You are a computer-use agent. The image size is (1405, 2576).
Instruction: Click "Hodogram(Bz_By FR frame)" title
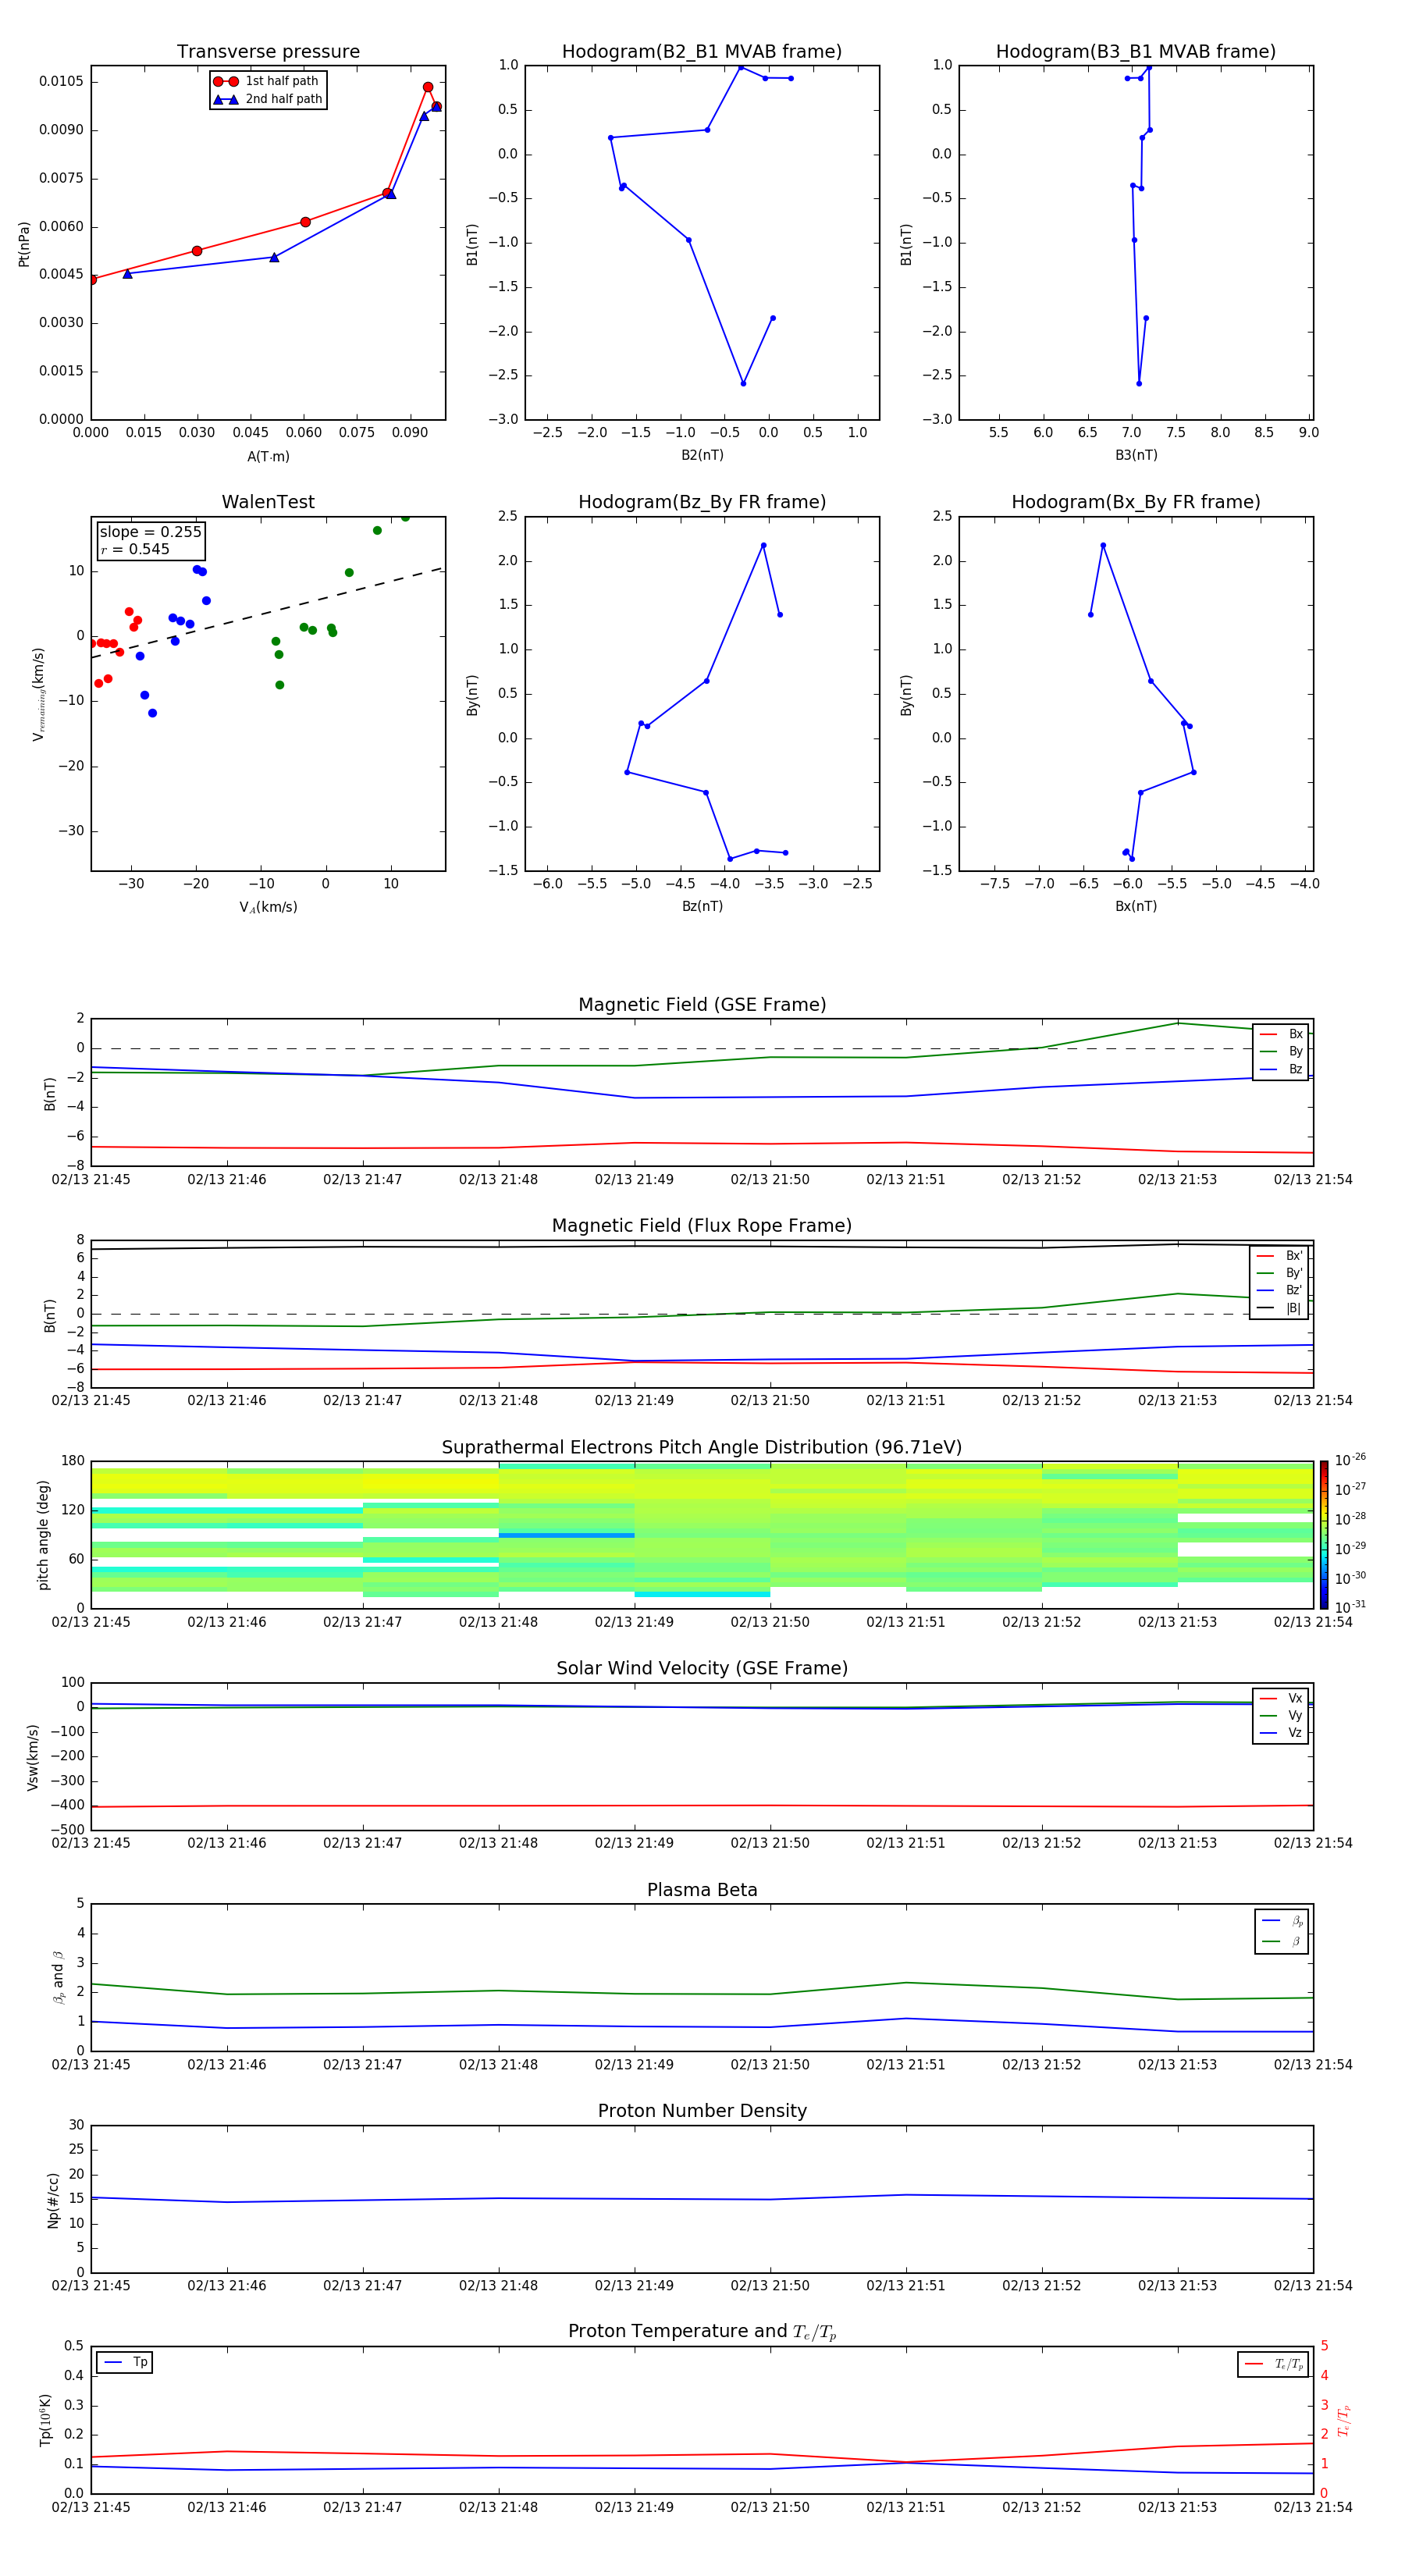pyautogui.click(x=702, y=502)
